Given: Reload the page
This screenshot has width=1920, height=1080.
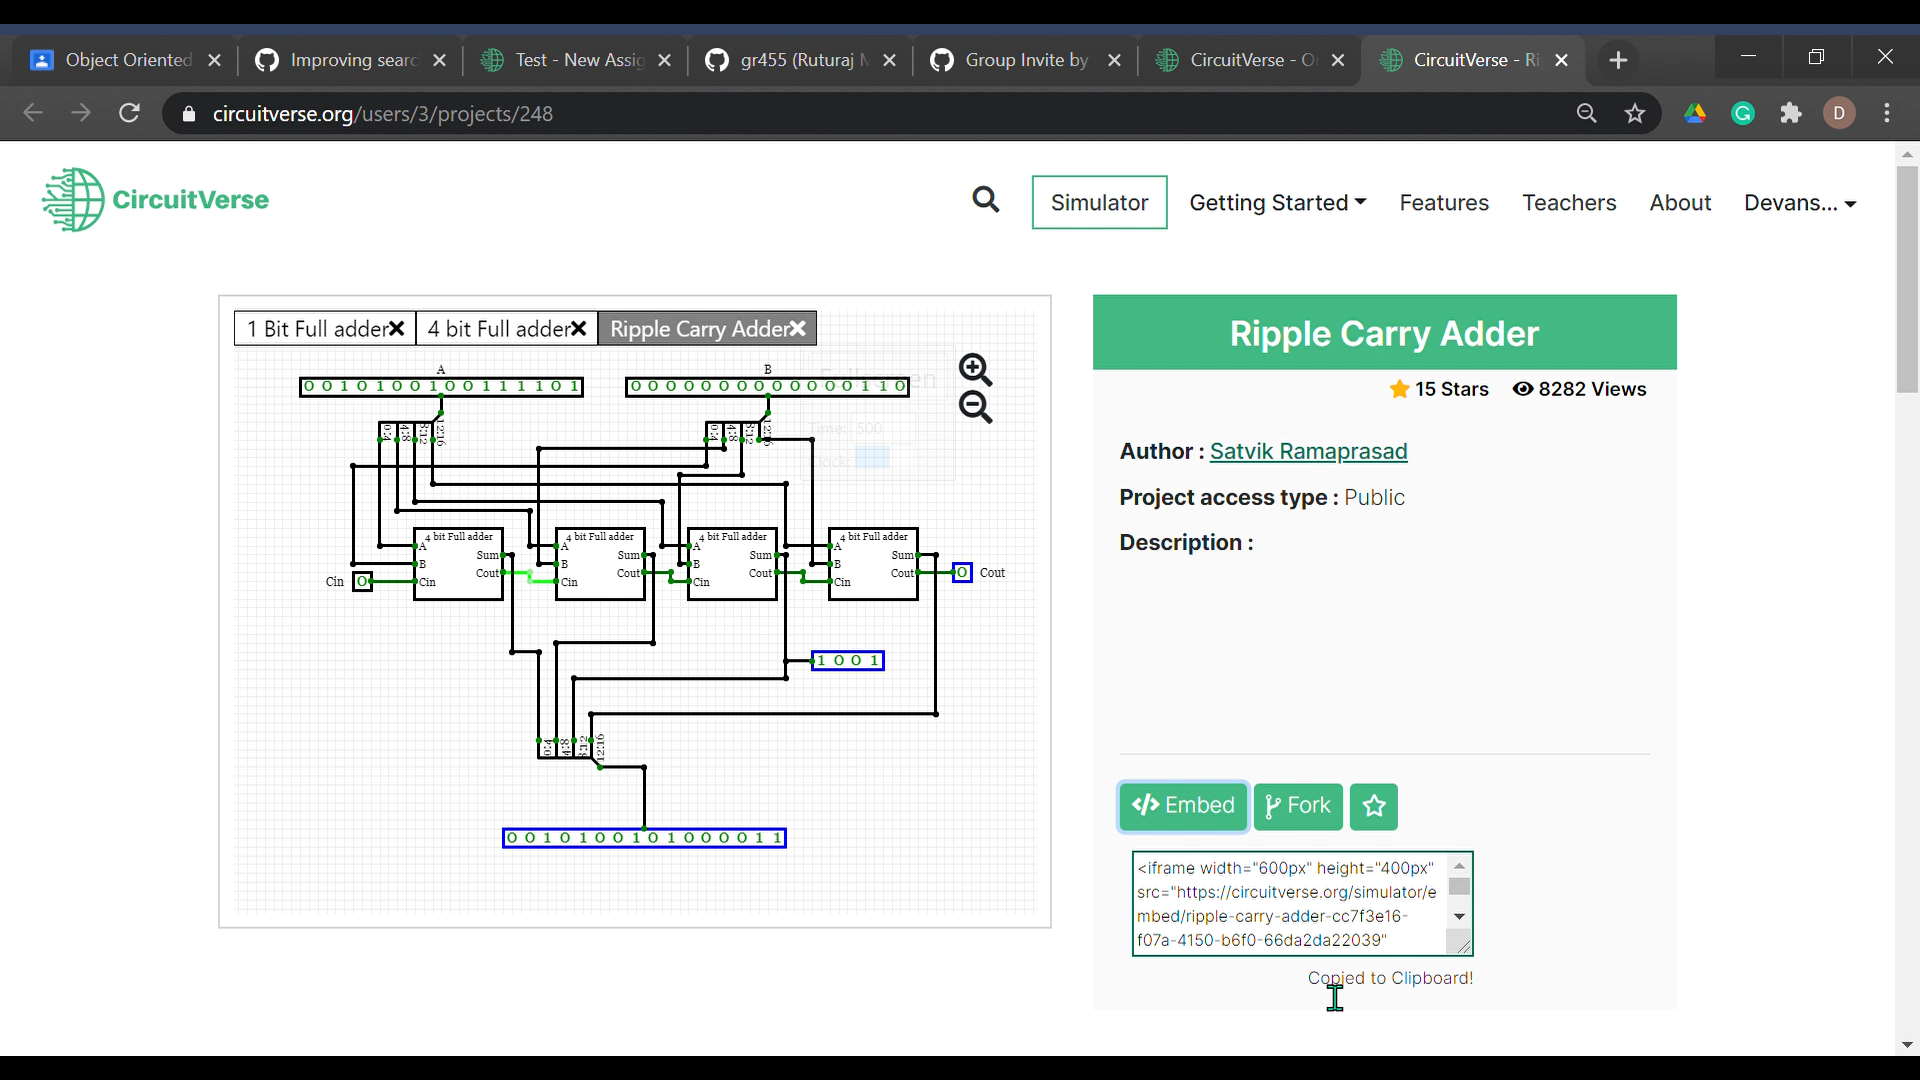Looking at the screenshot, I should tap(129, 113).
